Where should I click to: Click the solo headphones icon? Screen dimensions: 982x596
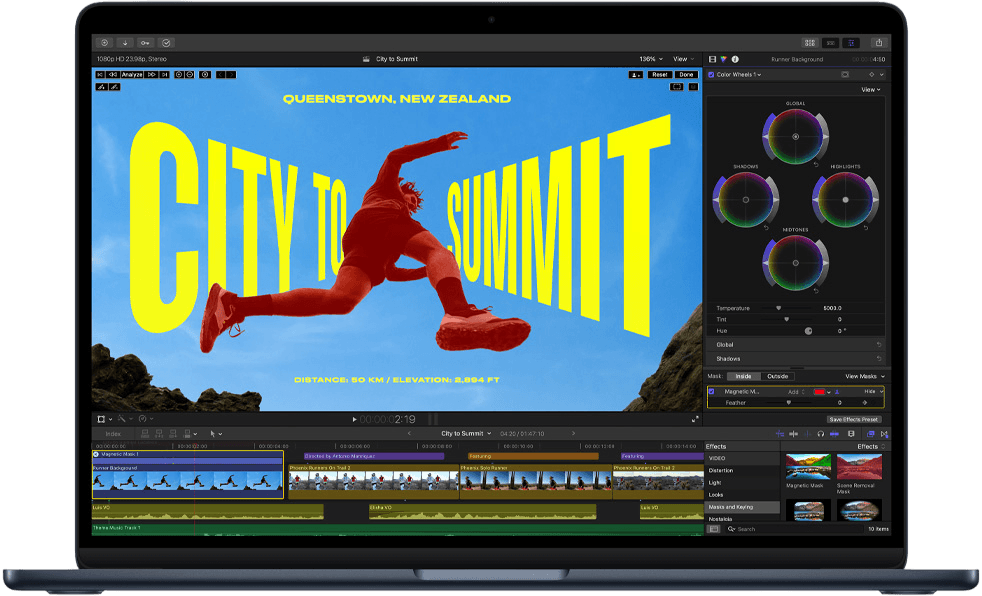(x=820, y=433)
